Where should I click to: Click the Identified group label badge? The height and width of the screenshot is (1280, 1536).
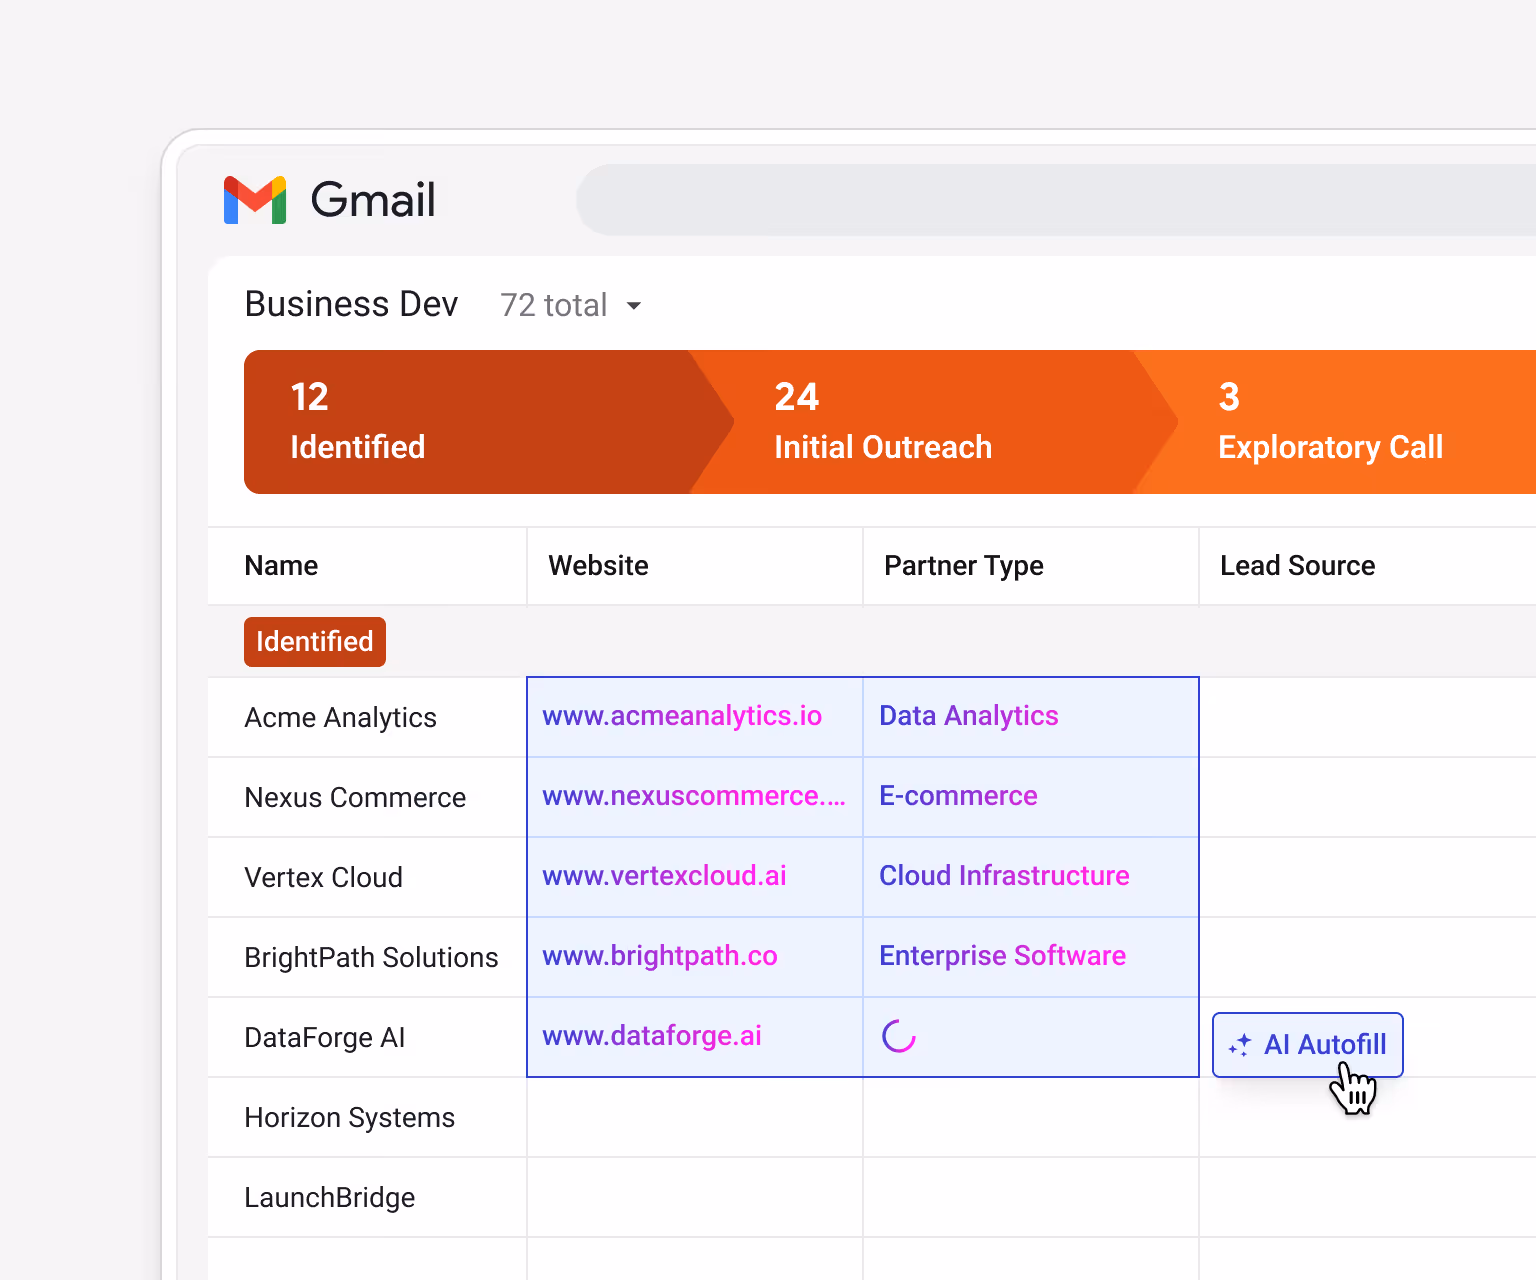(x=315, y=642)
